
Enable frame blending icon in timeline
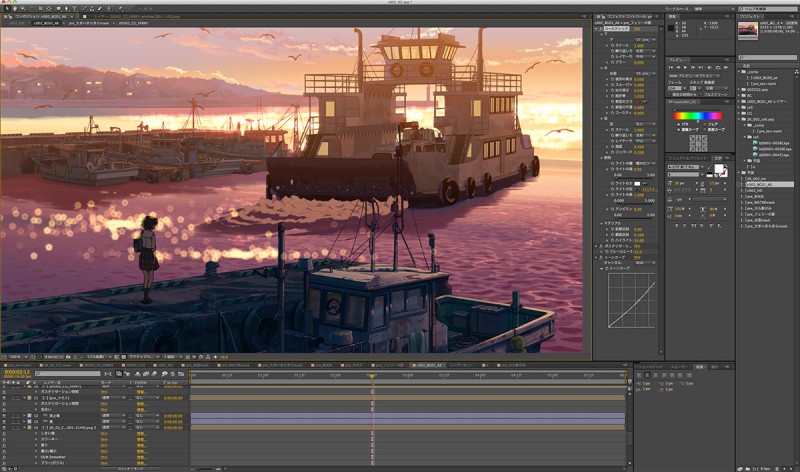(x=146, y=374)
